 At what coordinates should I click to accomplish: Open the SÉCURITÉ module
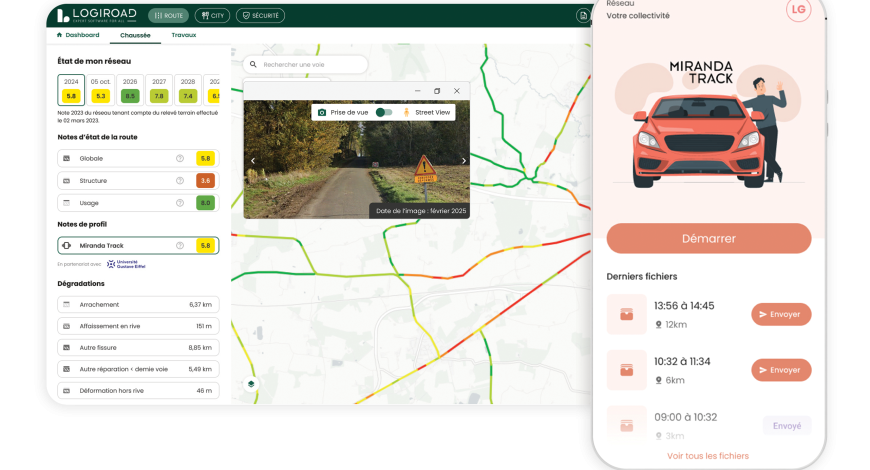coord(260,16)
